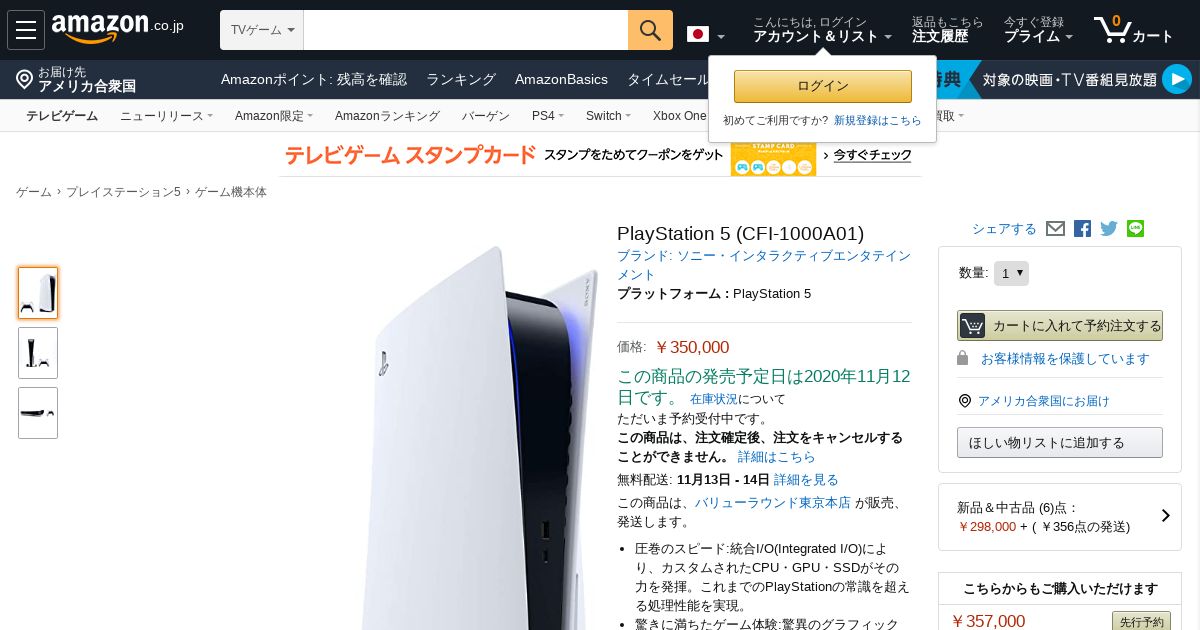Open the PS4 menu in the subnav
Screen dimensions: 1200x630
[x=548, y=116]
